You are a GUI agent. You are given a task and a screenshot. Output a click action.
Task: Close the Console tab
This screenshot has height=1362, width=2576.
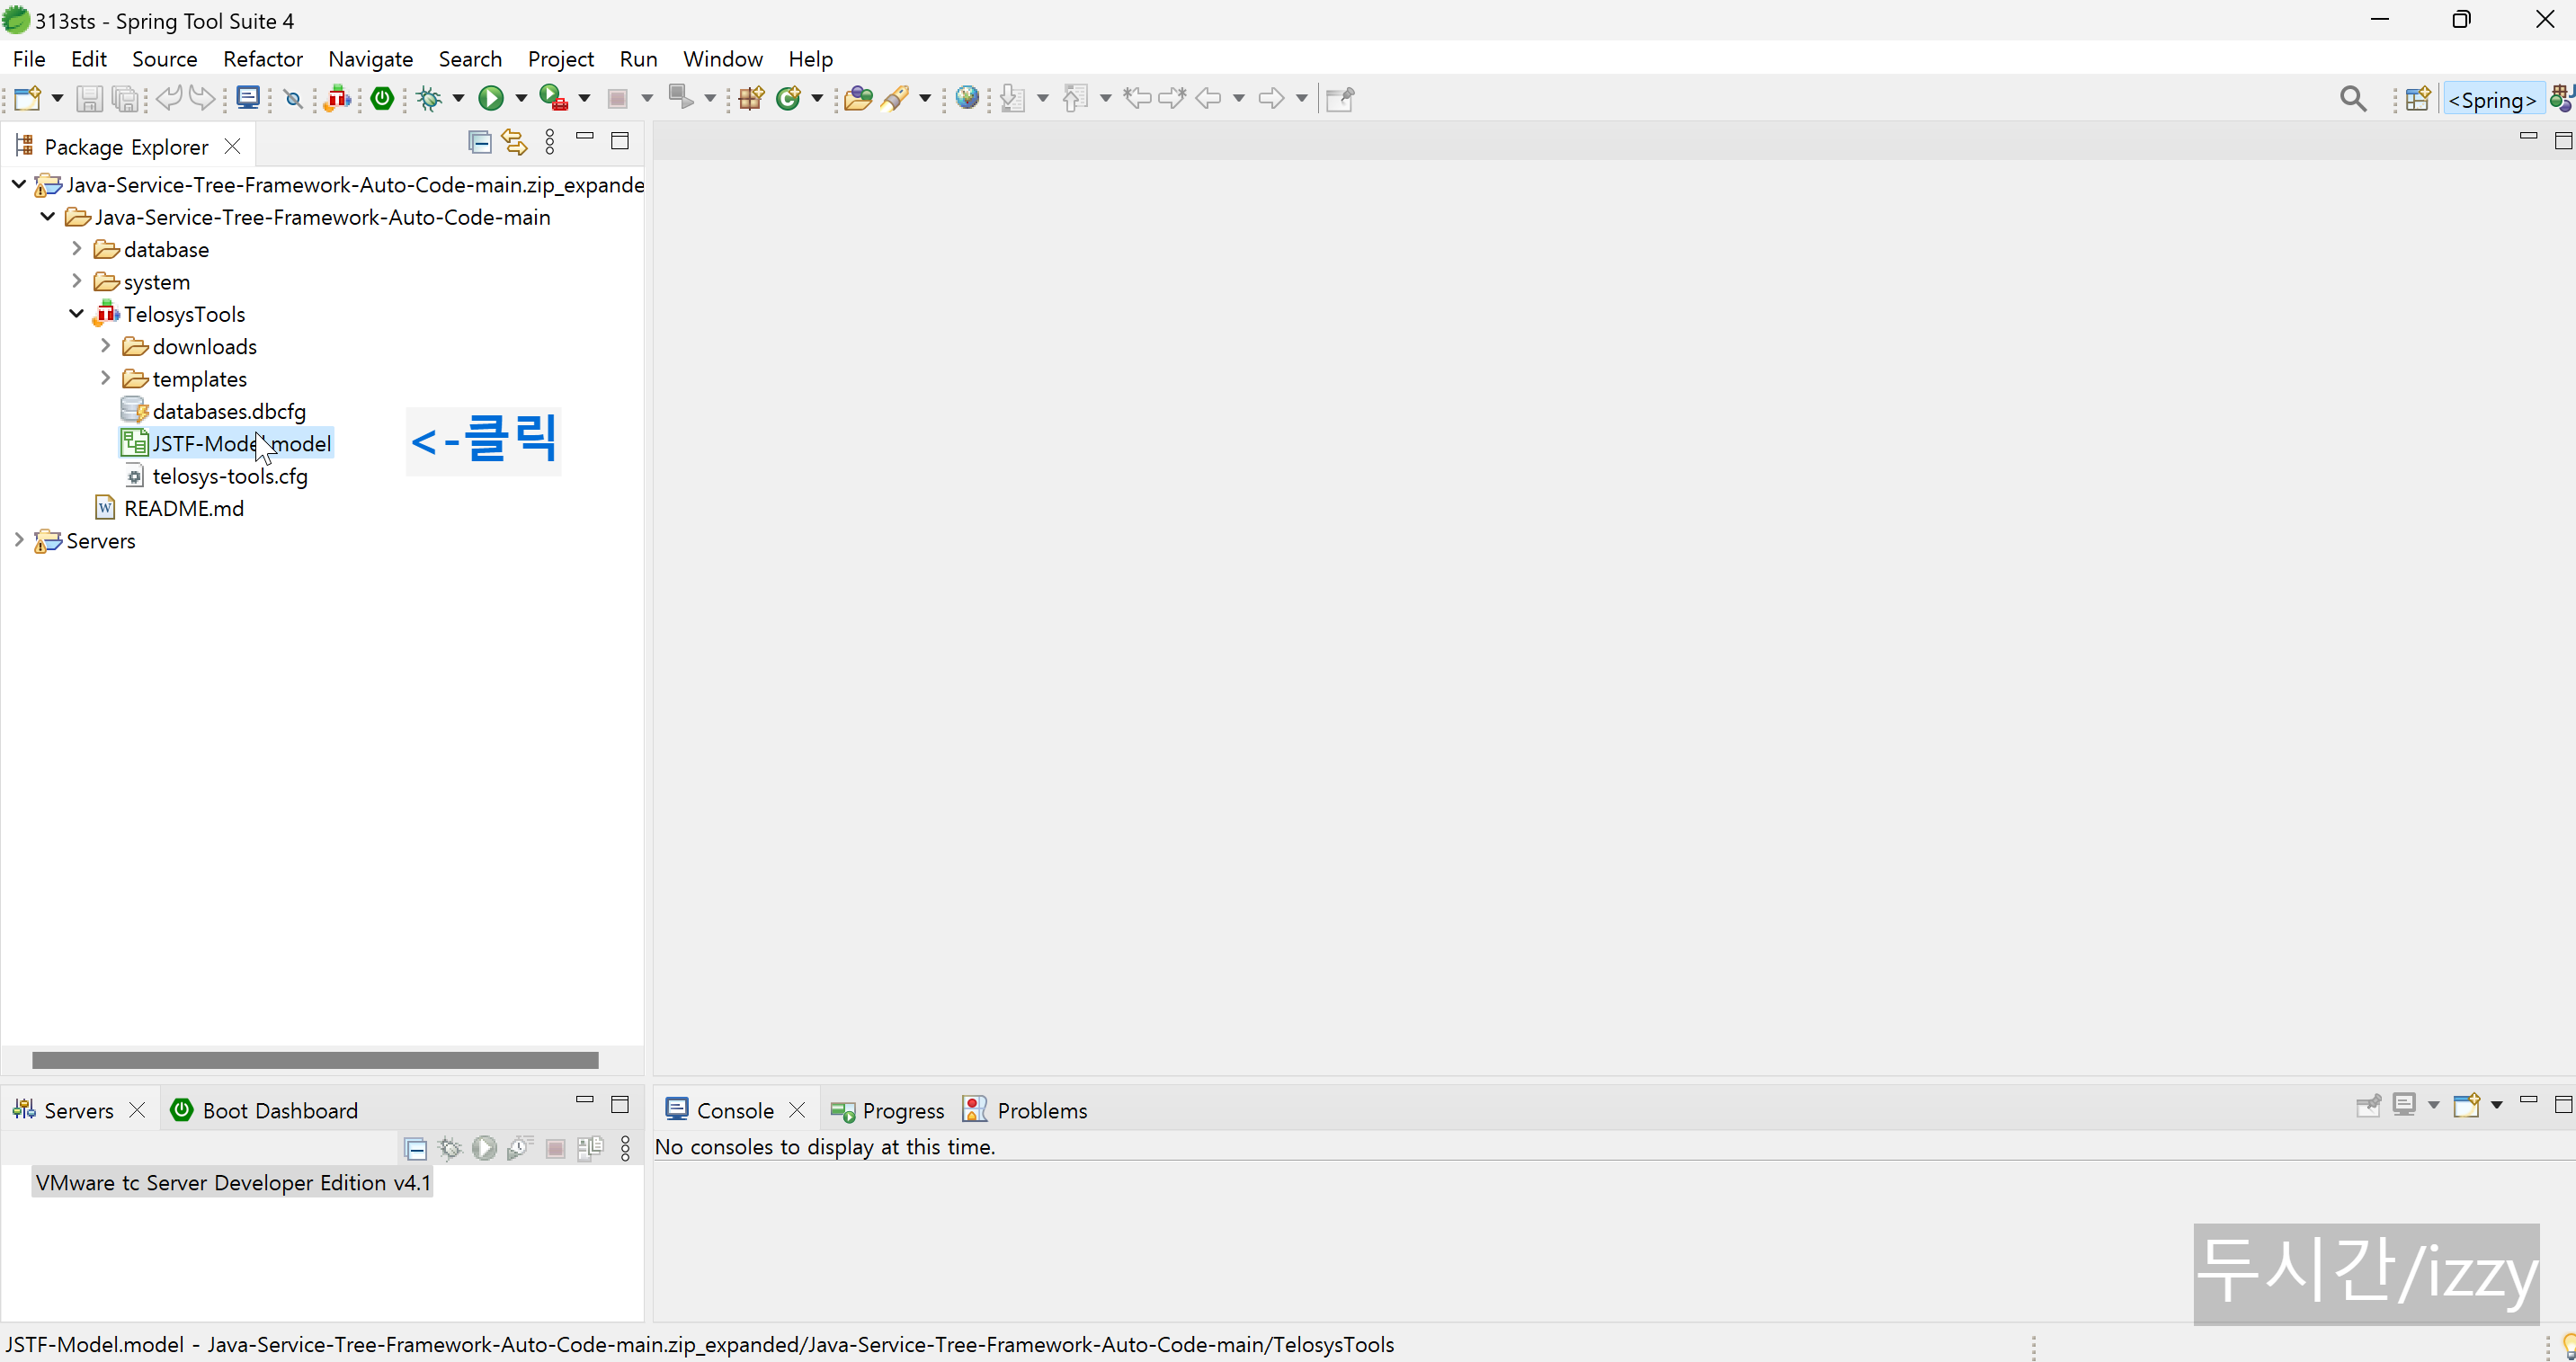797,1110
